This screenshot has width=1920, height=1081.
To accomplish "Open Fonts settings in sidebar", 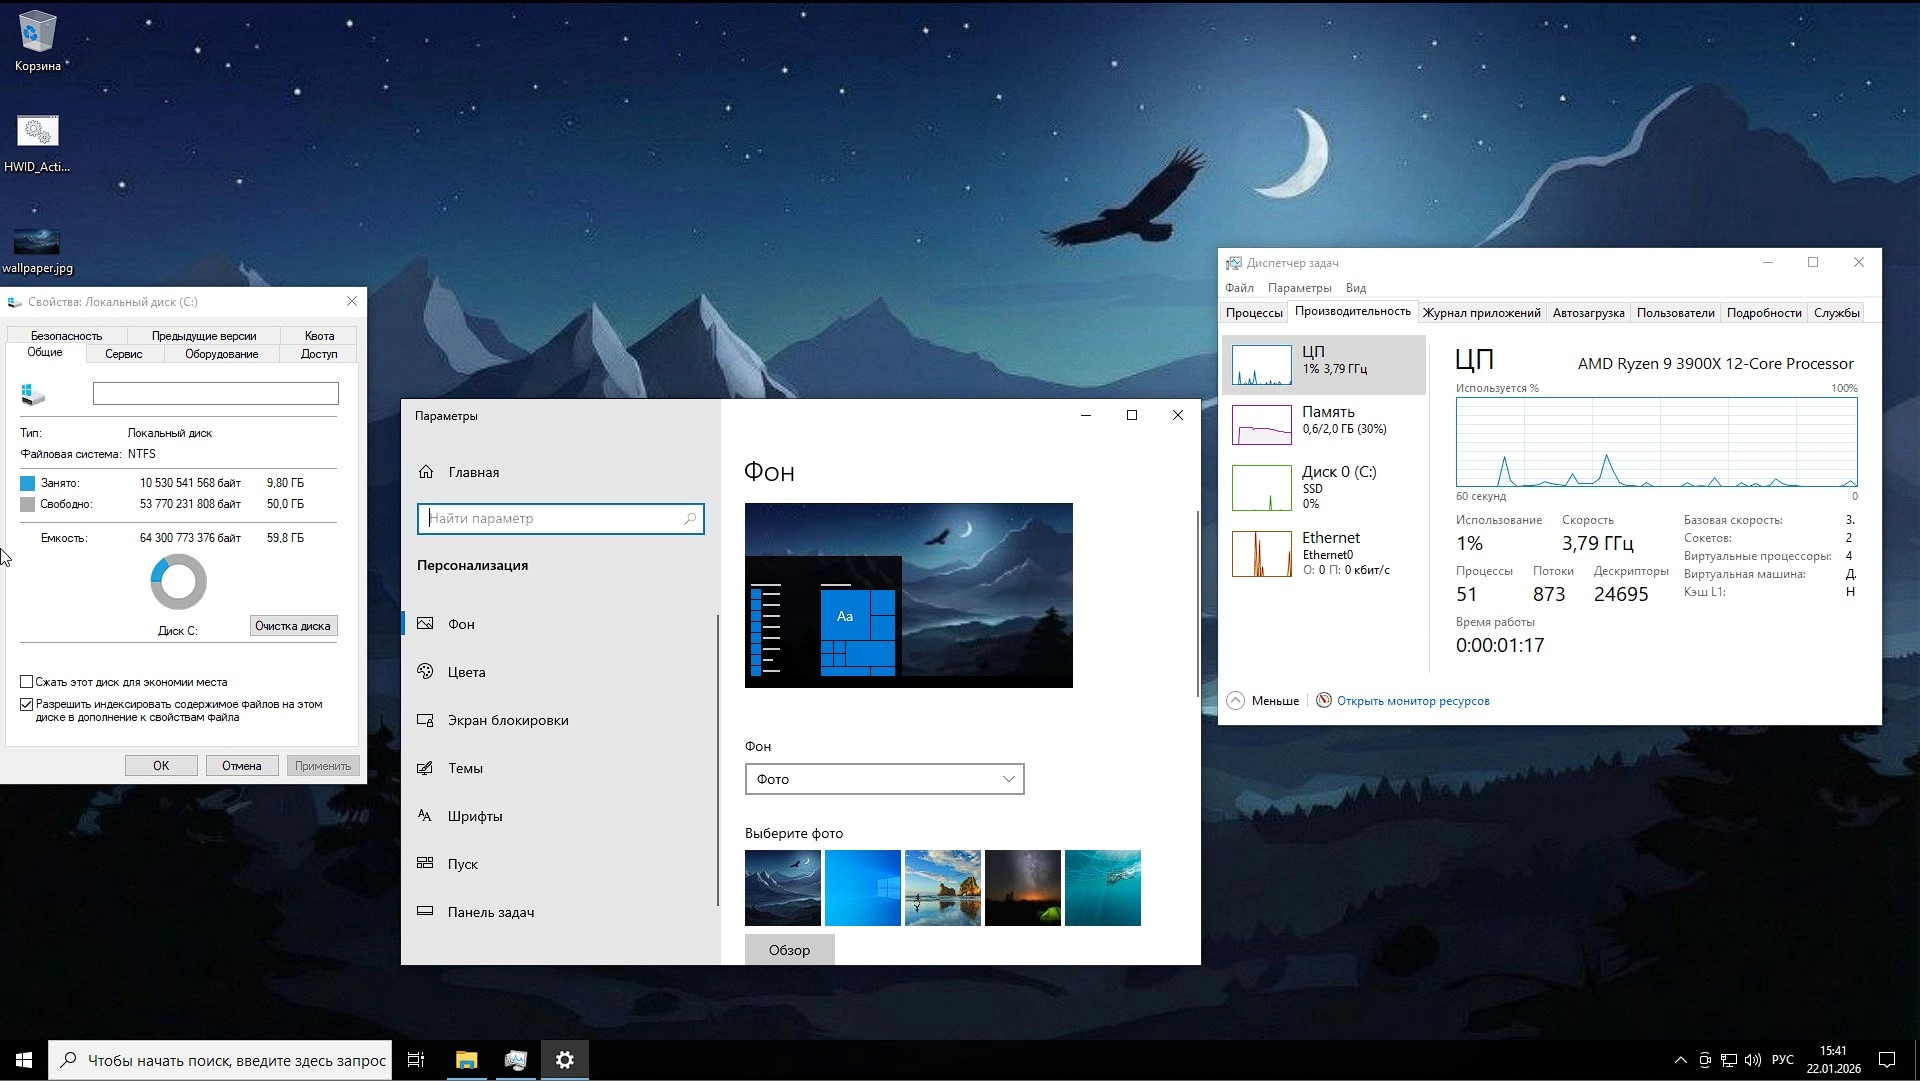I will click(x=474, y=816).
